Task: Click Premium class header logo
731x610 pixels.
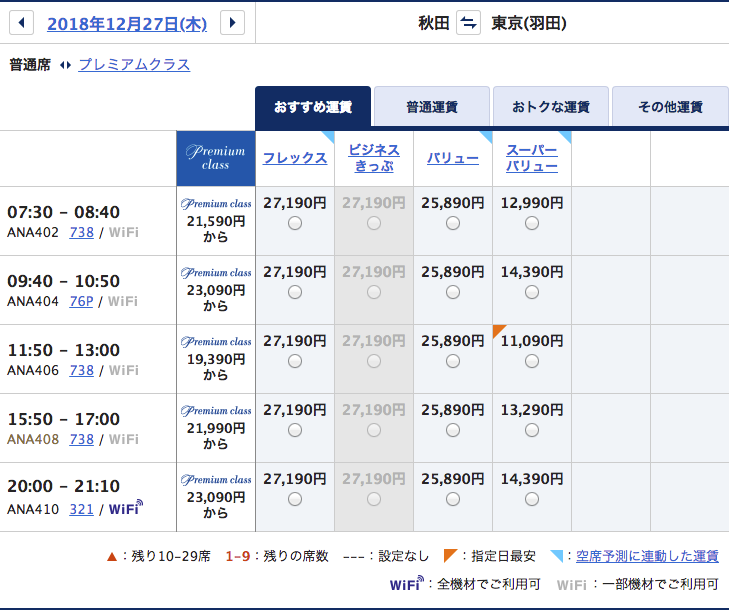Action: [x=215, y=158]
